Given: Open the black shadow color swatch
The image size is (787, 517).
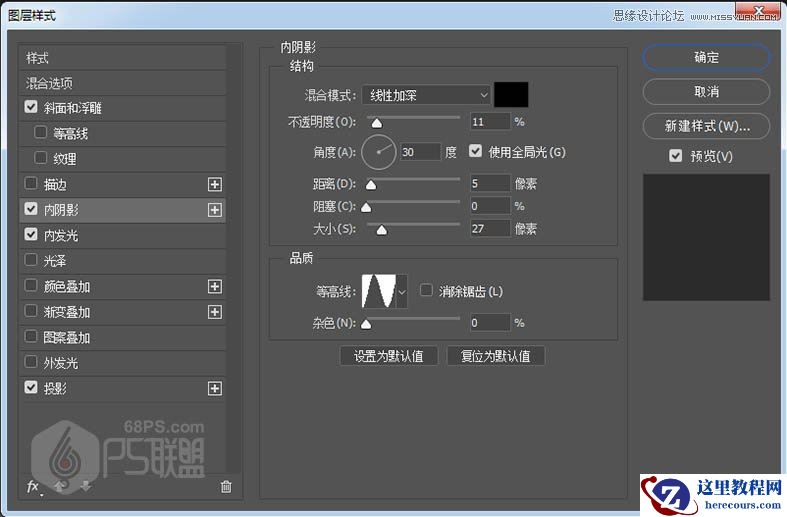Looking at the screenshot, I should 511,95.
